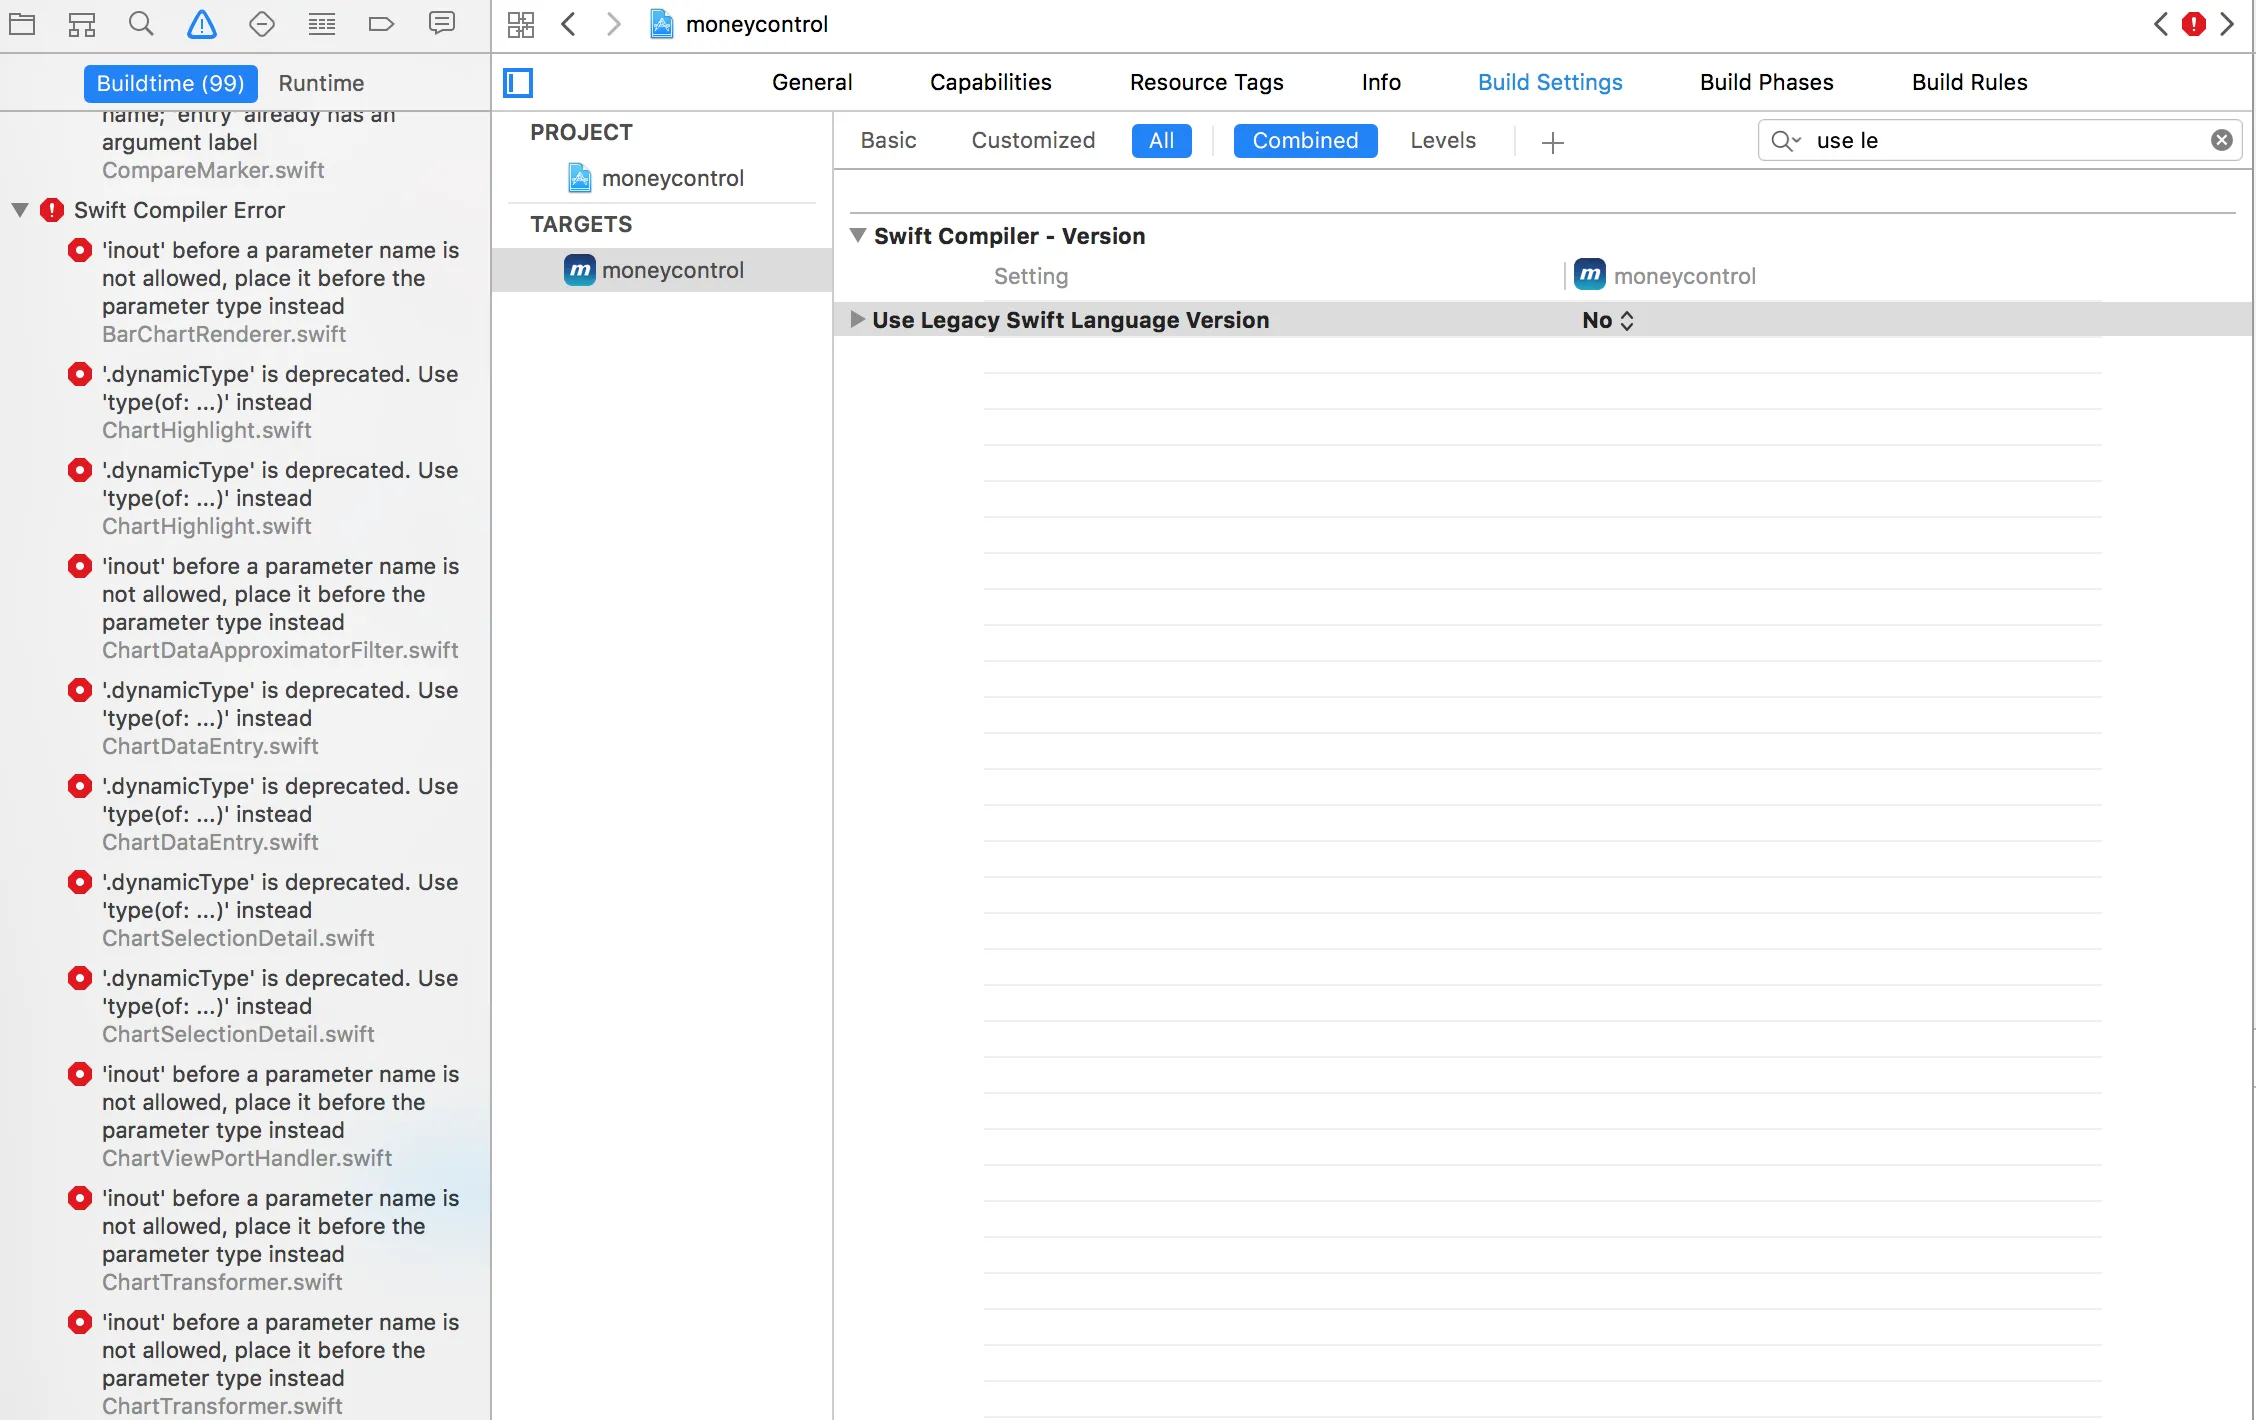Open the Breakpoint navigator icon
Image resolution: width=2256 pixels, height=1420 pixels.
(381, 24)
